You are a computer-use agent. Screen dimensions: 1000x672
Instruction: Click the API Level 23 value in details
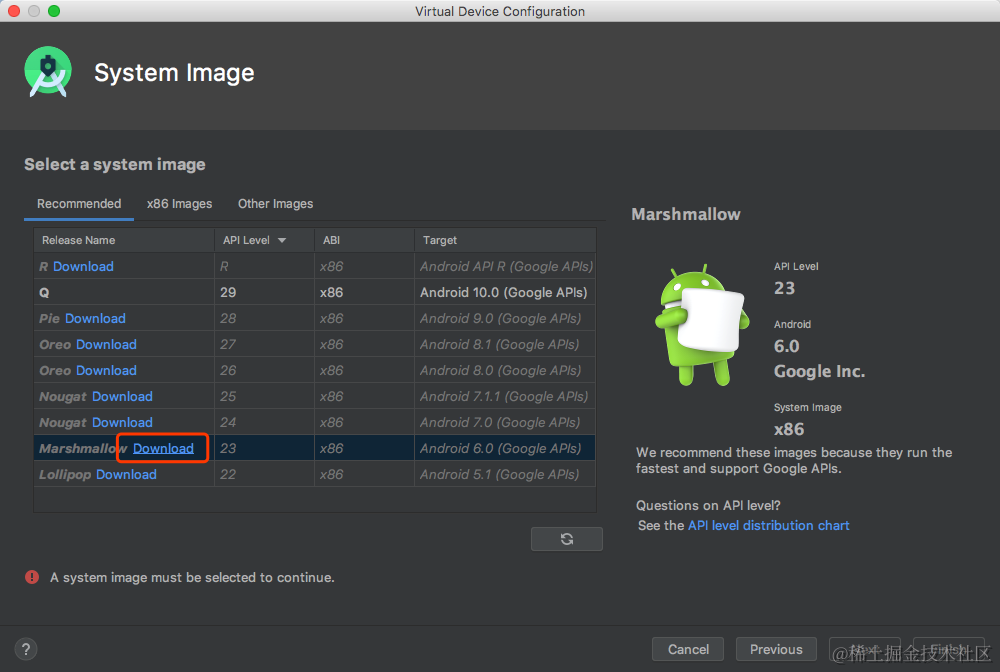click(x=784, y=288)
